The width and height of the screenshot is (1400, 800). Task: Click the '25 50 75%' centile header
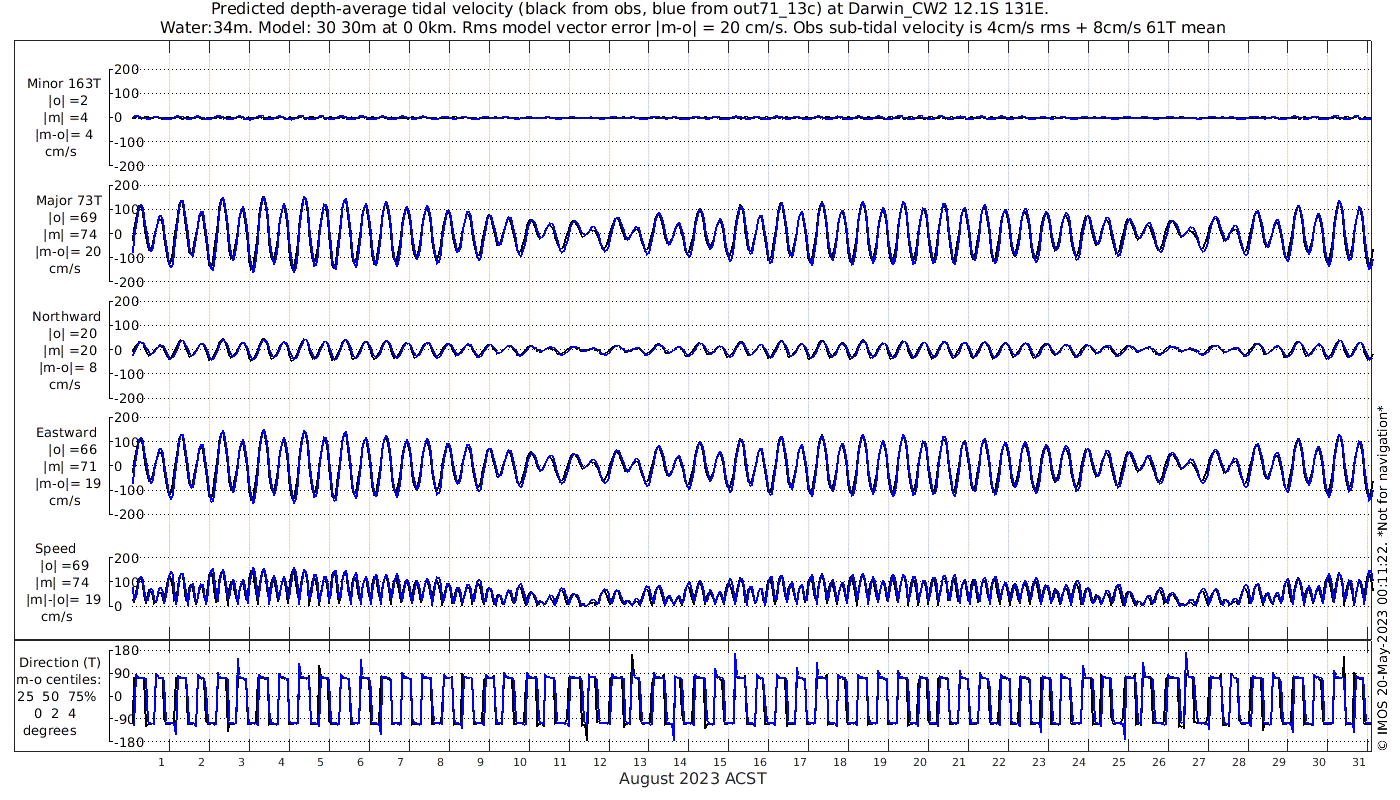coord(57,697)
